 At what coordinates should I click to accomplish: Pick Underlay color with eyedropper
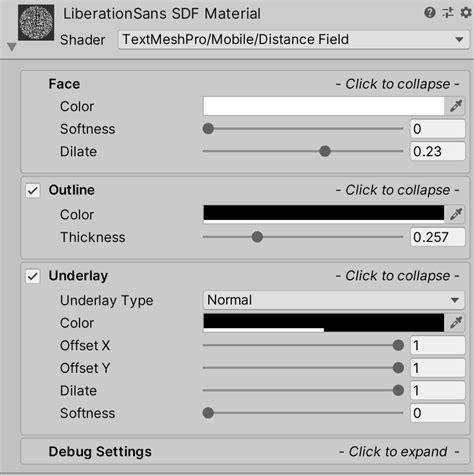pyautogui.click(x=456, y=322)
